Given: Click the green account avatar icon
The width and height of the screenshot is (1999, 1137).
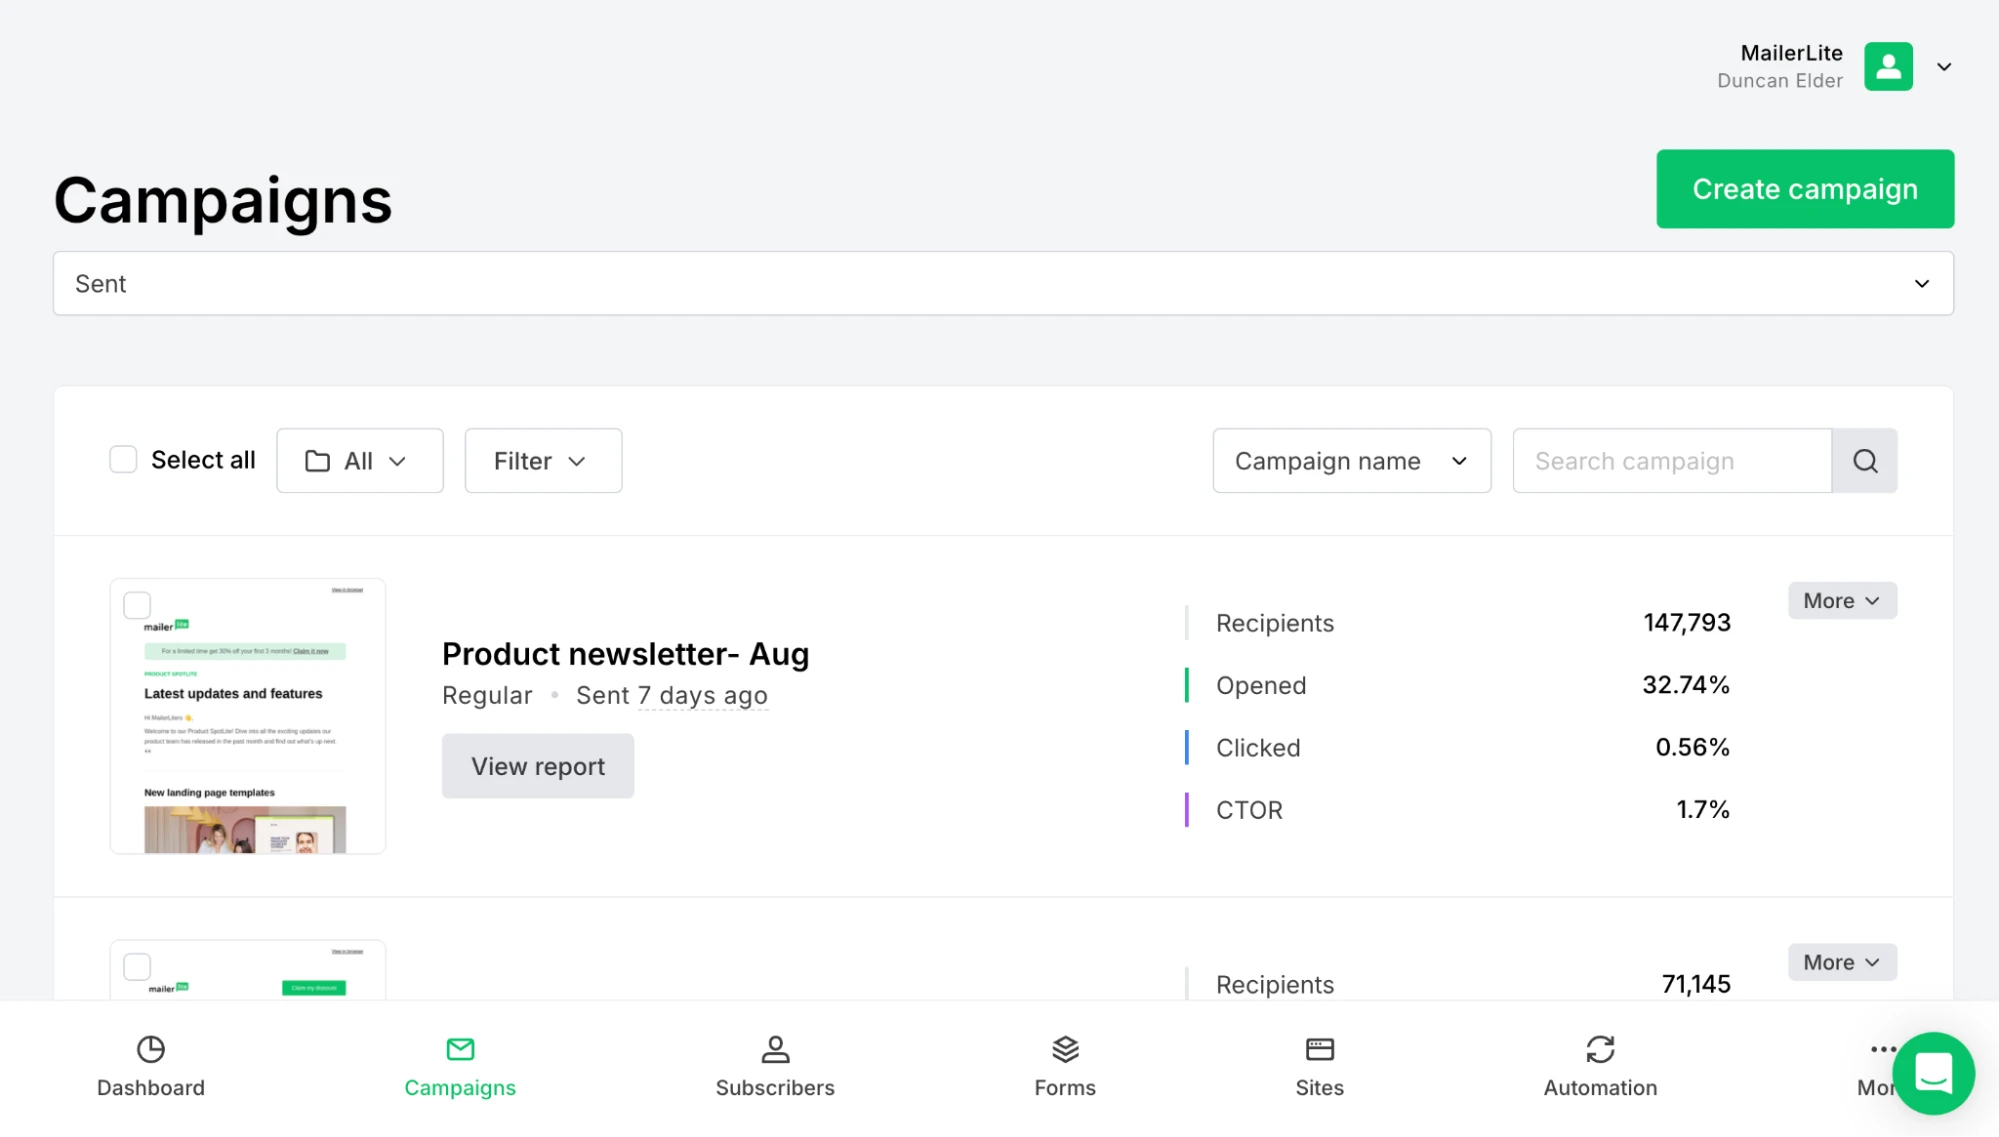Looking at the screenshot, I should [x=1888, y=67].
